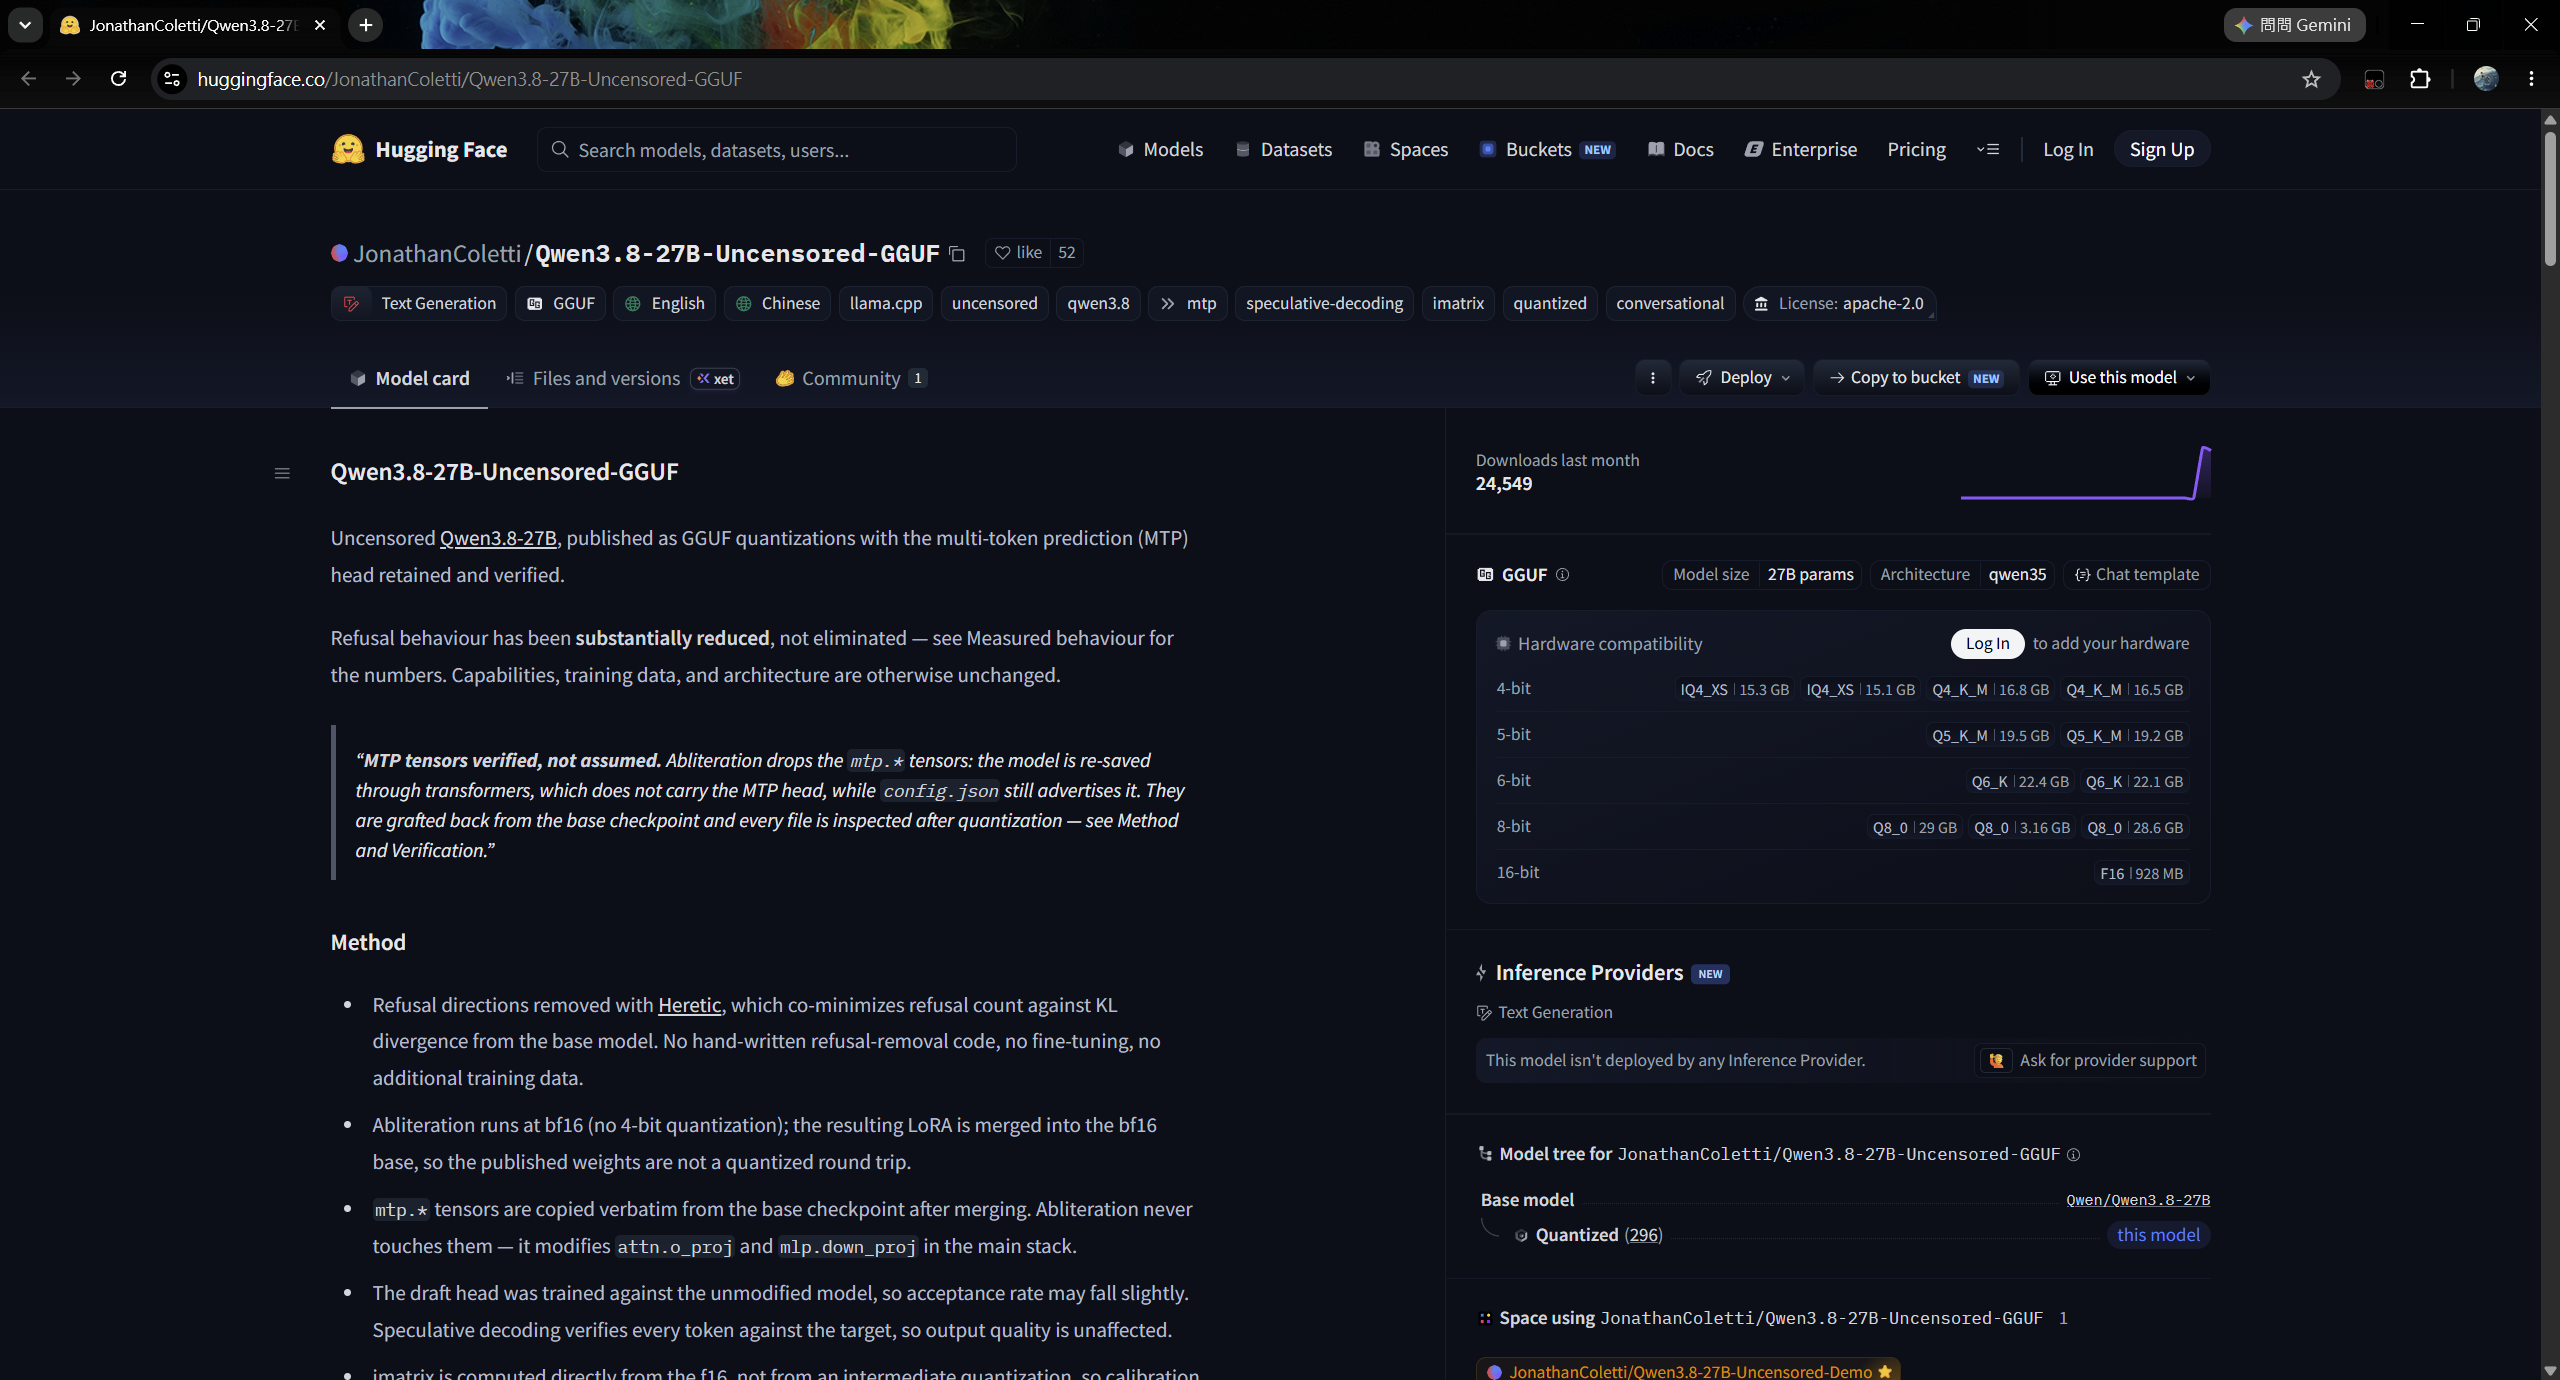
Task: Select the Q8_0 29 GB quantization
Action: pyautogui.click(x=1914, y=828)
